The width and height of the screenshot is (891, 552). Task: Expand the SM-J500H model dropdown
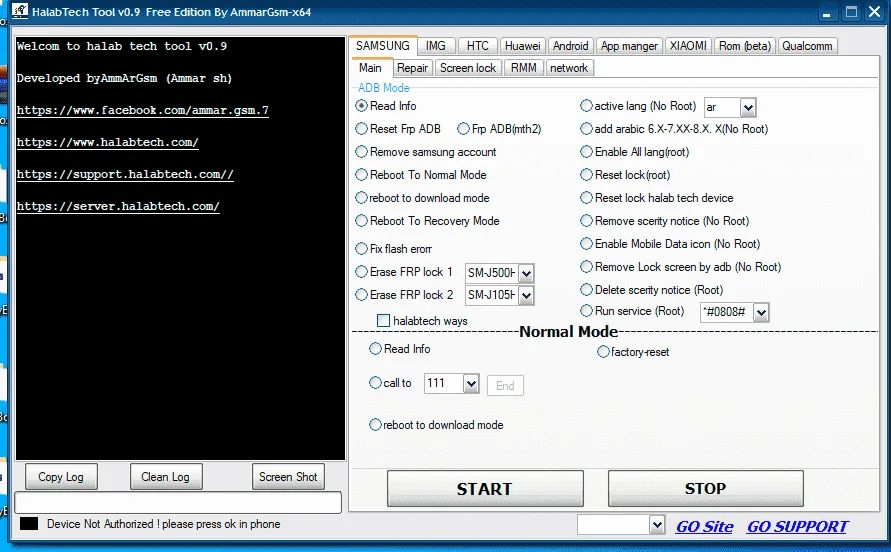(526, 273)
